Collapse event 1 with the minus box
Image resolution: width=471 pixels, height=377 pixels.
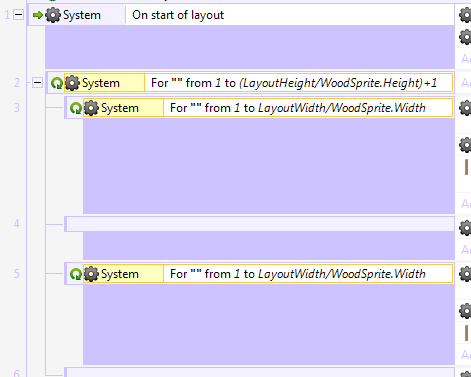(x=18, y=15)
